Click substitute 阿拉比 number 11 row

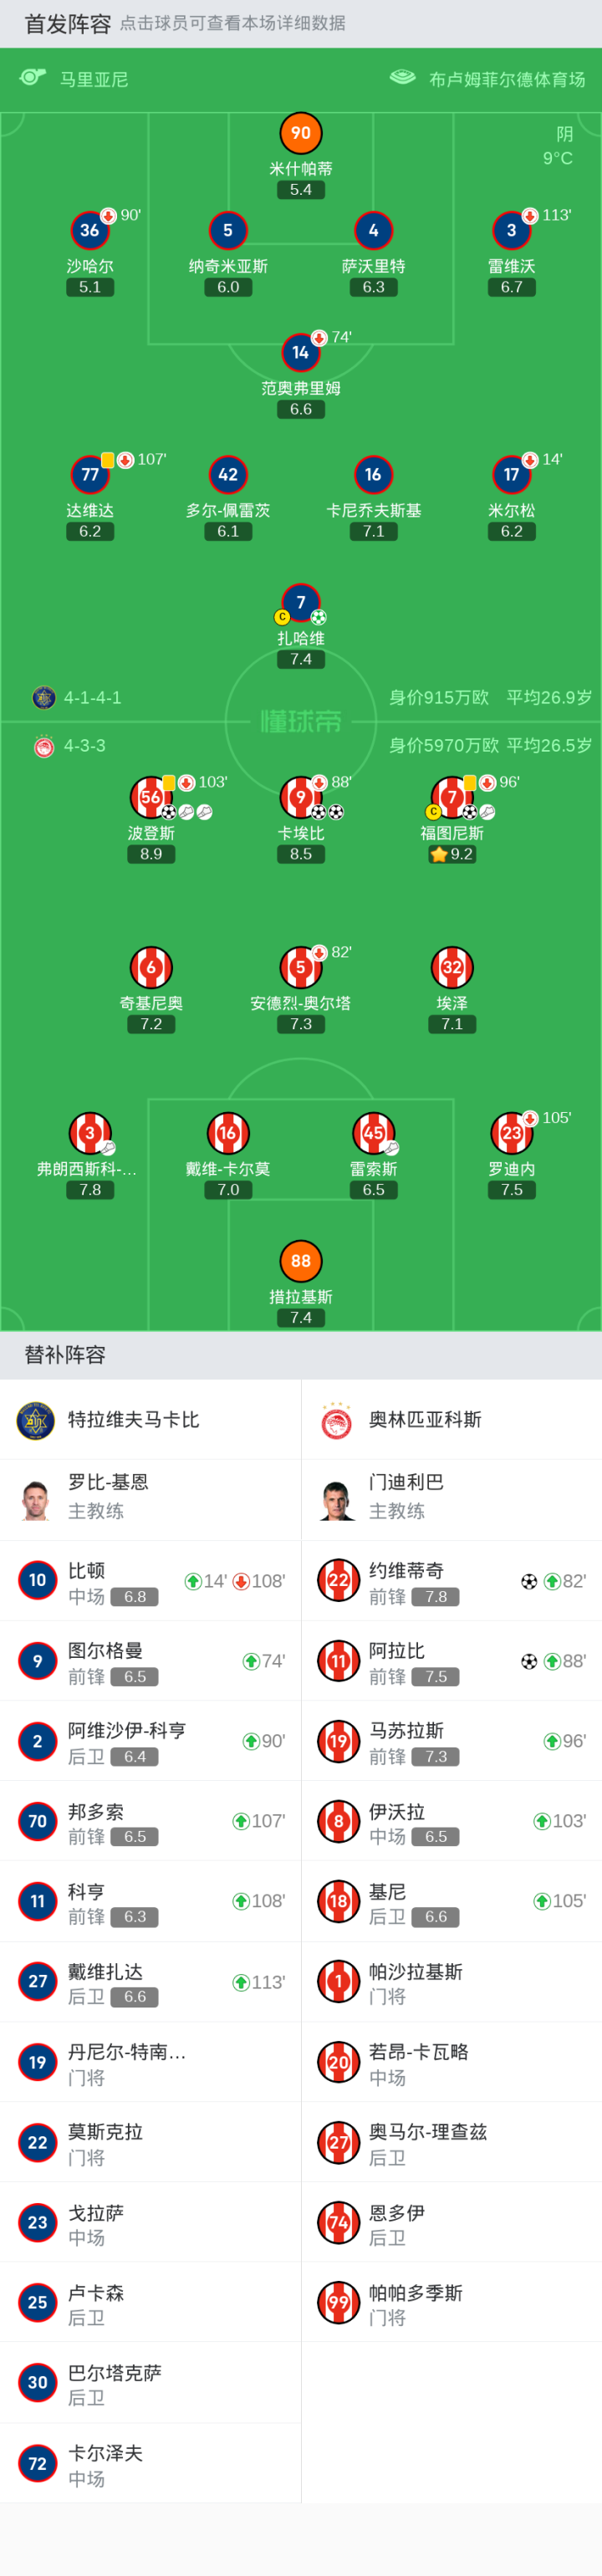451,1661
